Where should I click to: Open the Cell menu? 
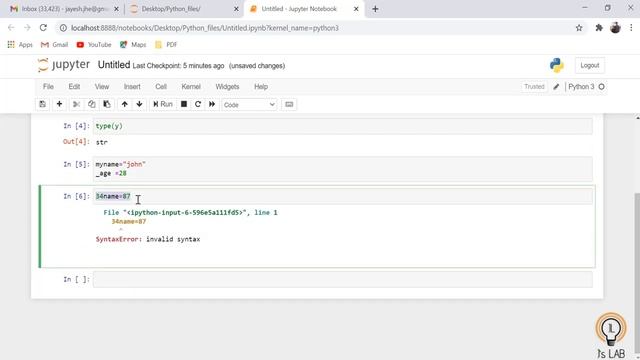coord(161,87)
